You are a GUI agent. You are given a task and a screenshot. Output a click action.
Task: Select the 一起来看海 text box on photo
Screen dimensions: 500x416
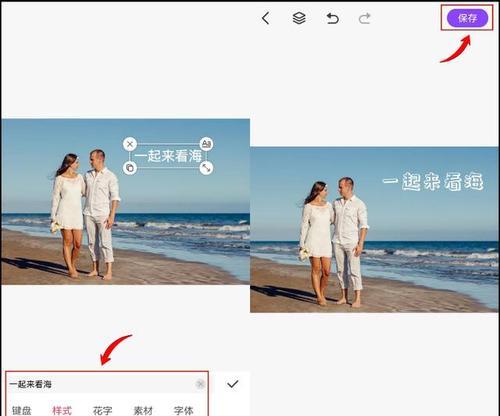168,156
